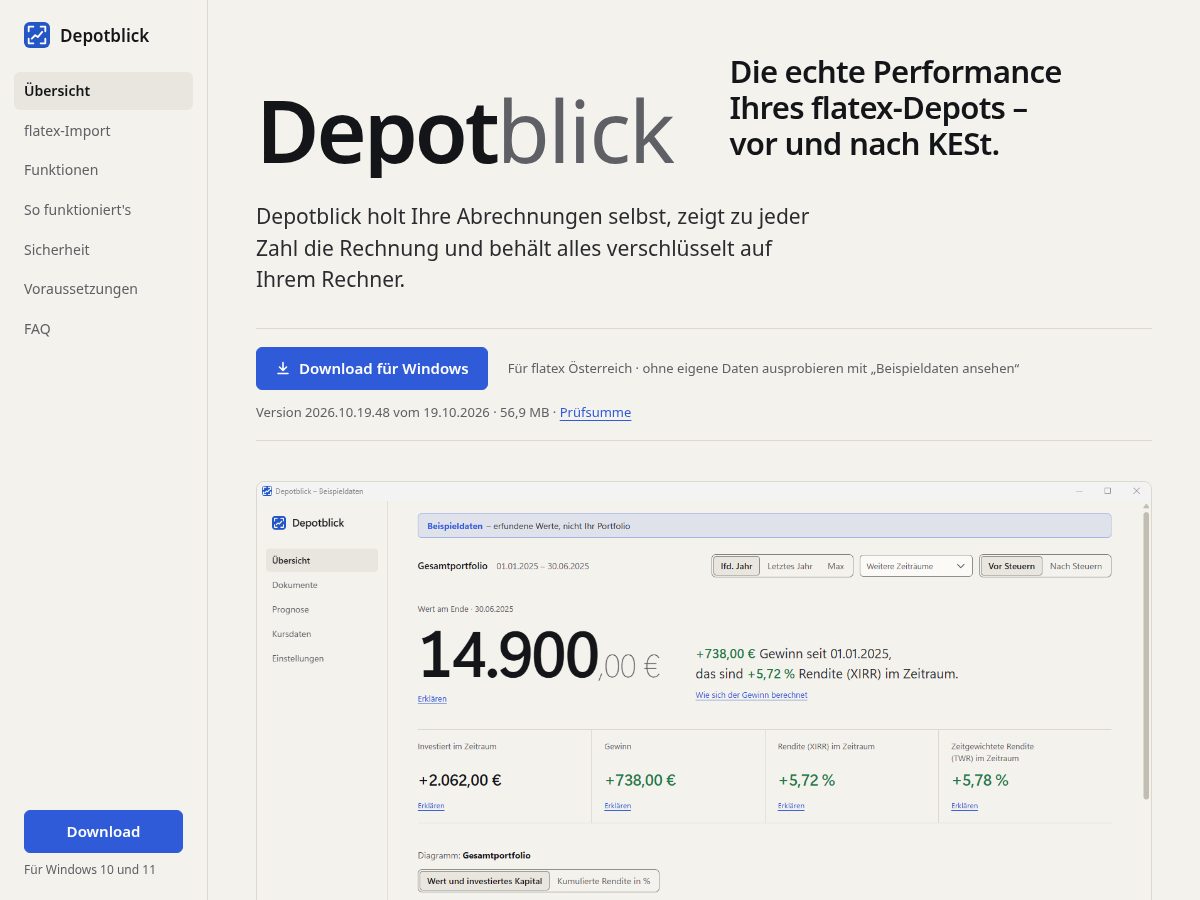Click the Gesamtportfolio heading in the app
The height and width of the screenshot is (900, 1200).
click(x=452, y=566)
